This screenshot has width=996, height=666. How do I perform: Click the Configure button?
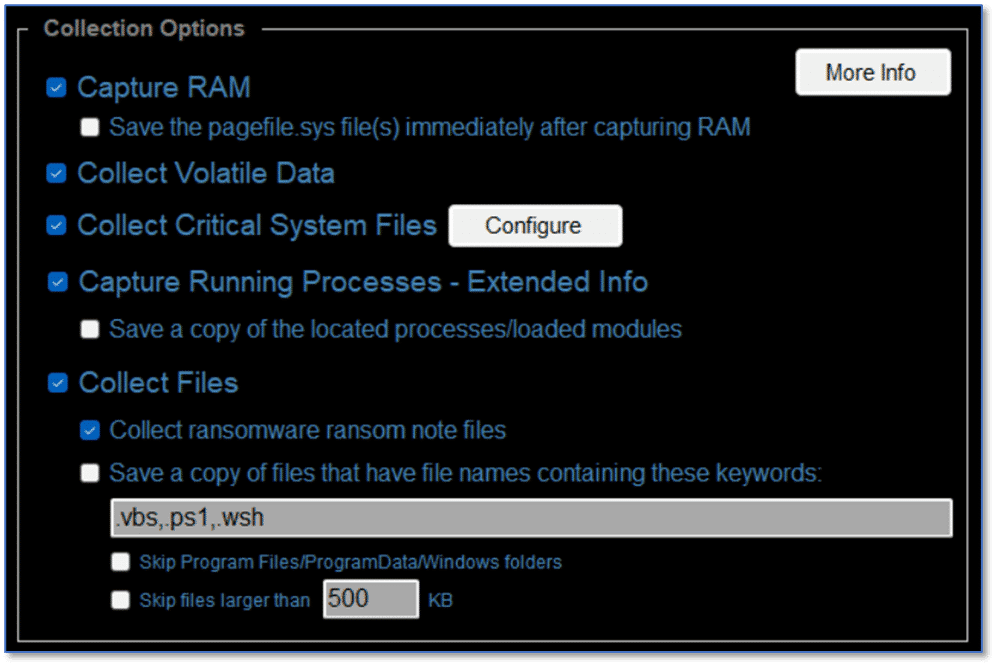535,226
